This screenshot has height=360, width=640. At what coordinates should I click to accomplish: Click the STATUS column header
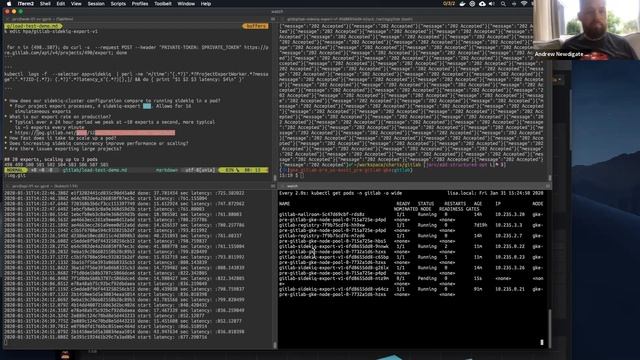426,204
